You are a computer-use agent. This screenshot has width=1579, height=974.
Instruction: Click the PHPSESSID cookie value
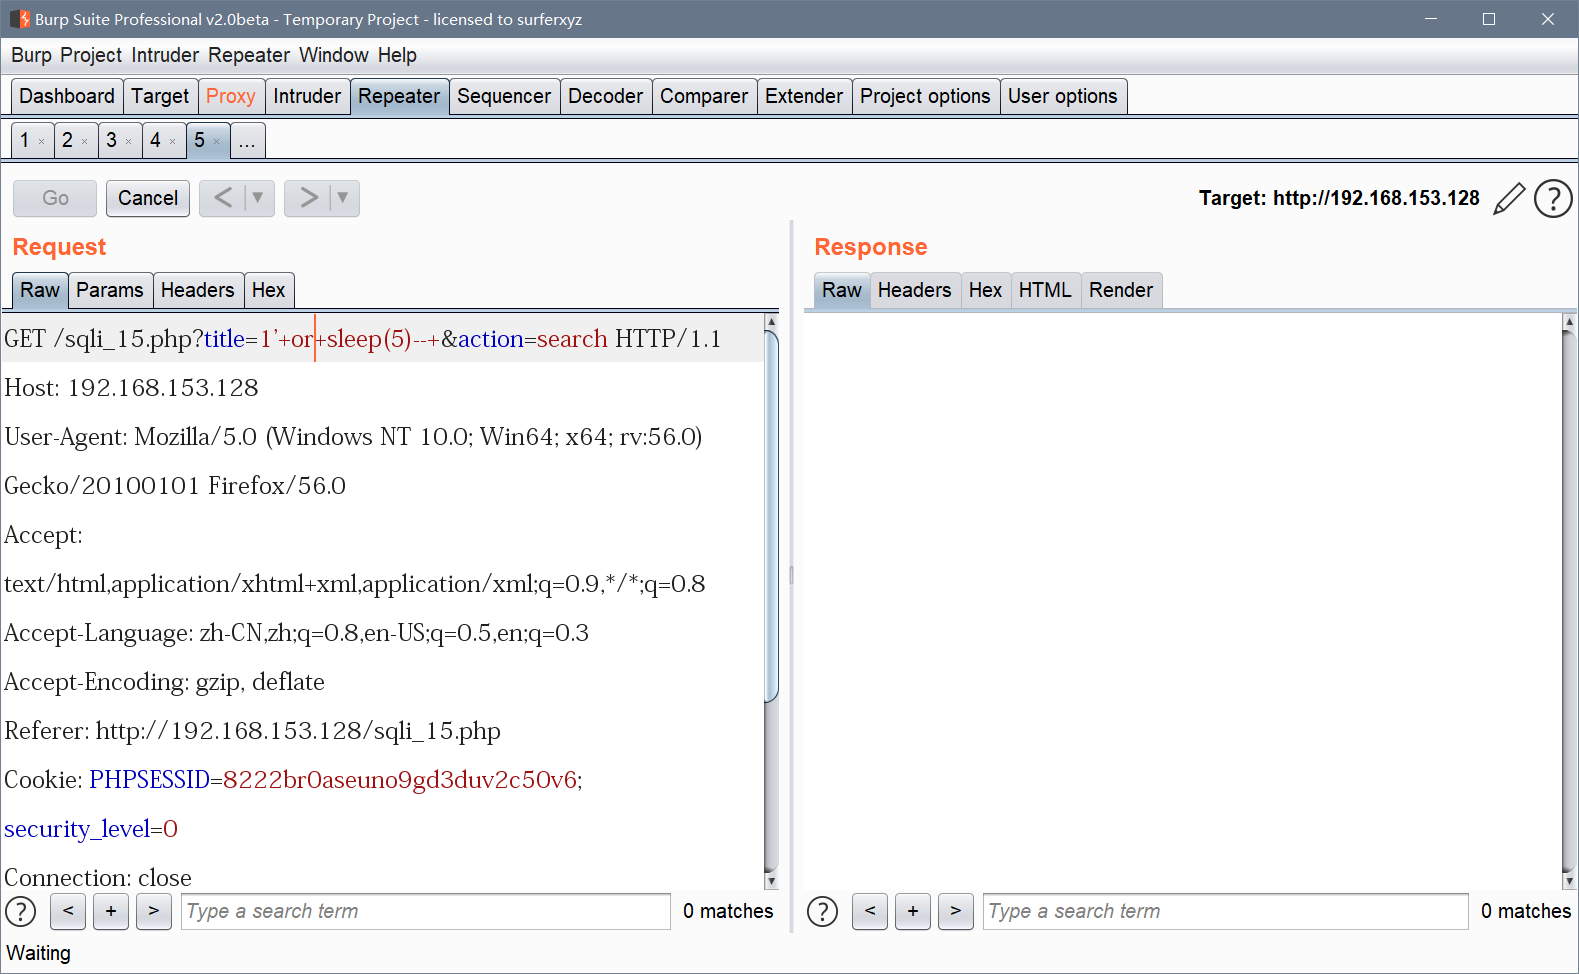pyautogui.click(x=400, y=780)
